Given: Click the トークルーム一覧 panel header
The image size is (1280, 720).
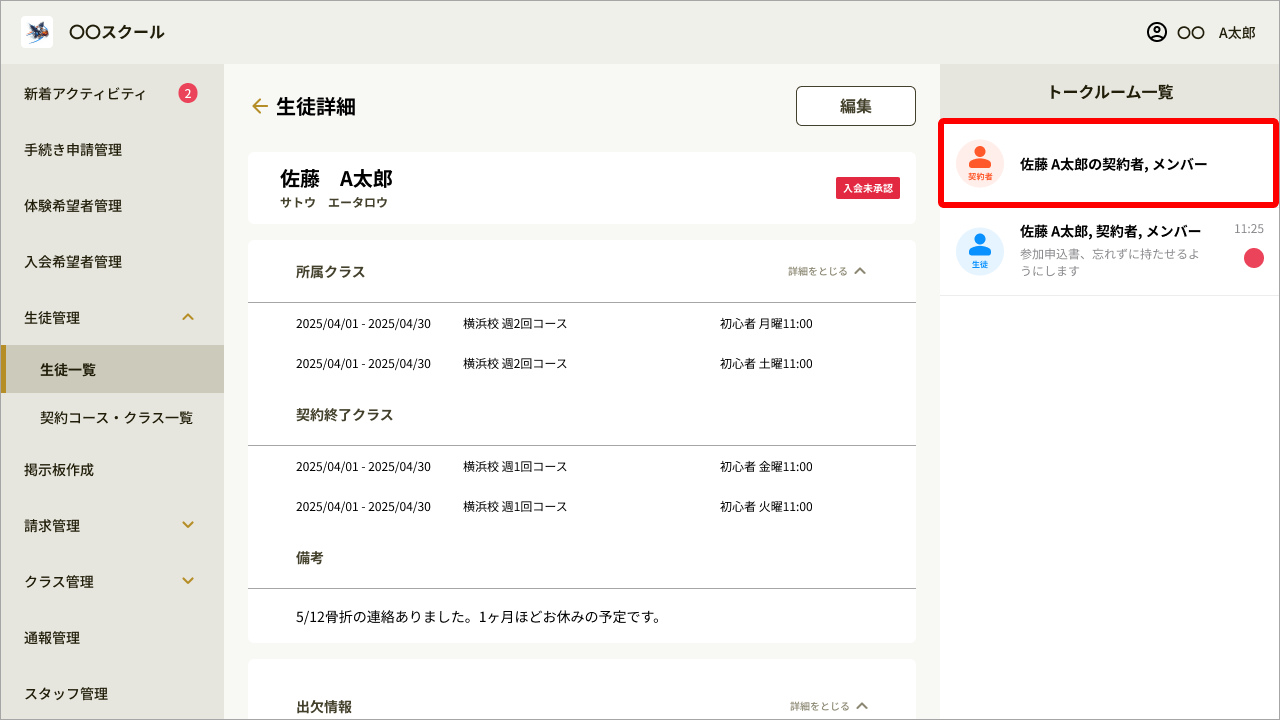Looking at the screenshot, I should (1110, 92).
